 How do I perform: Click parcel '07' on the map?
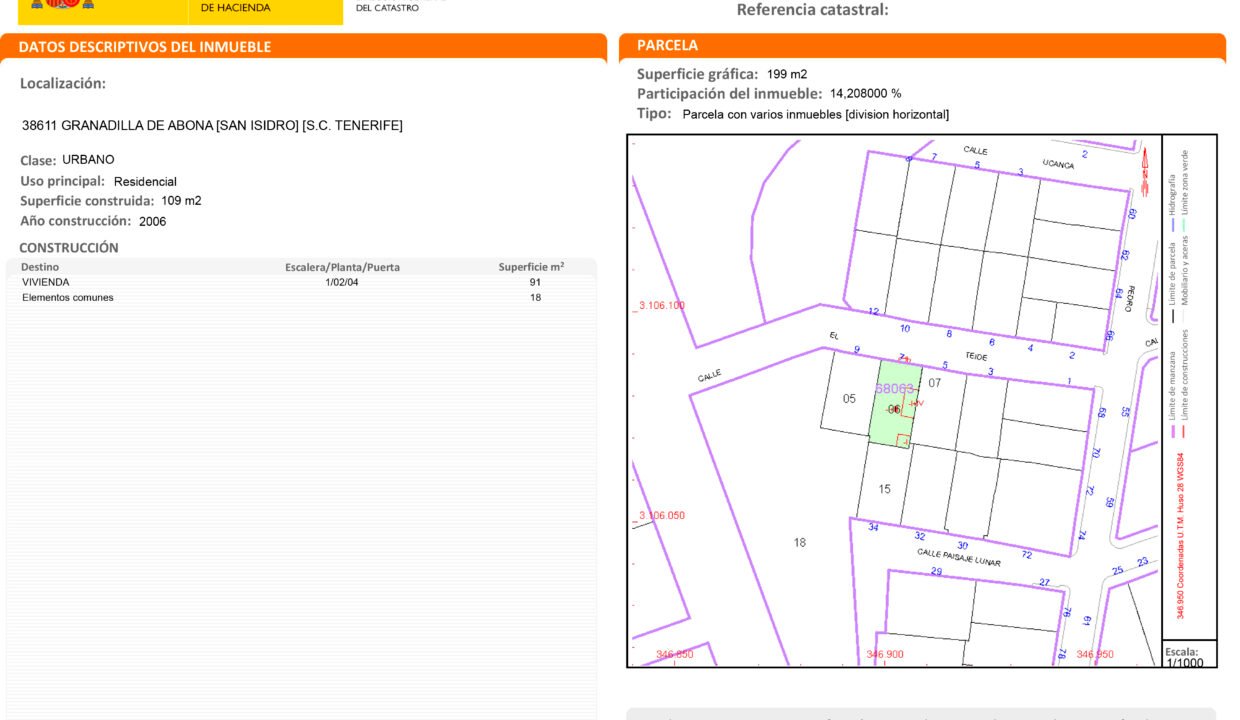[x=935, y=383]
